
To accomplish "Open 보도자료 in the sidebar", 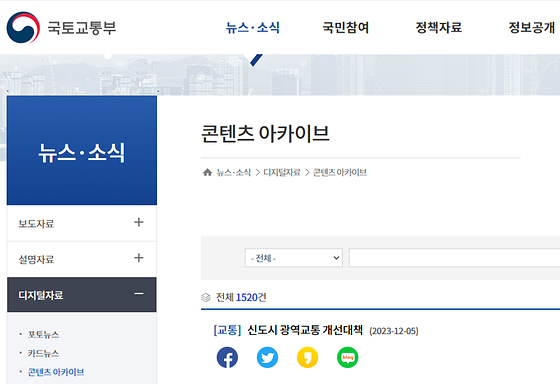I will pos(36,224).
